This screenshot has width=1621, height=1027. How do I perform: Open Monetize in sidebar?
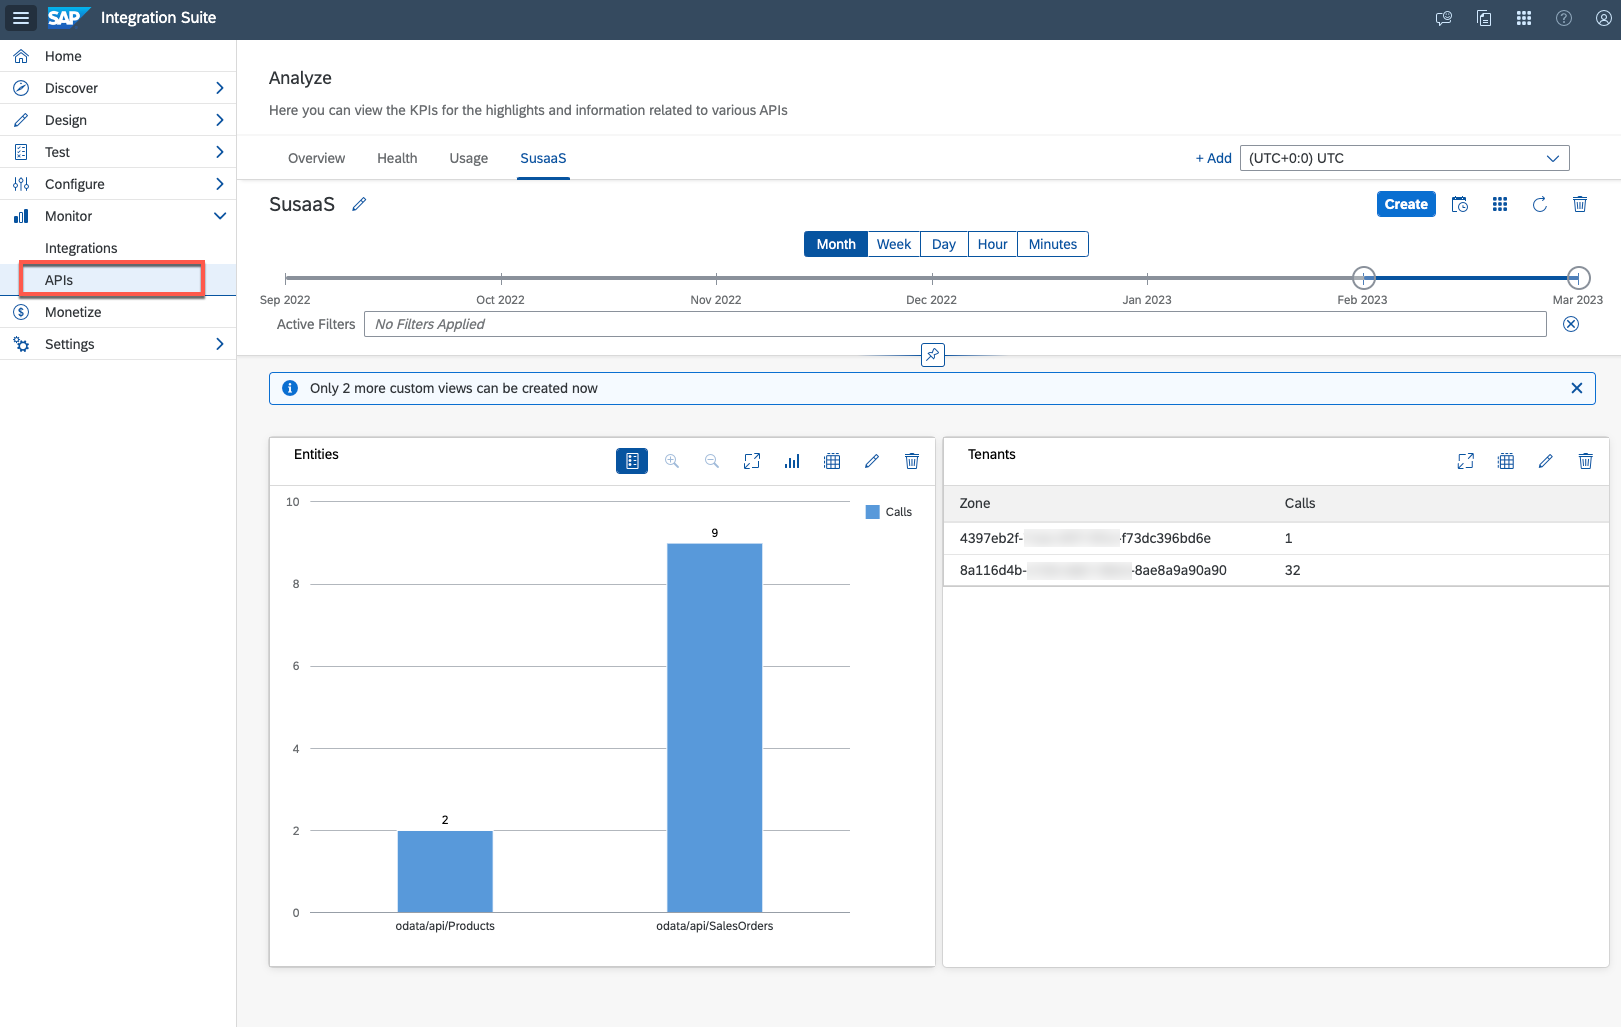[118, 312]
